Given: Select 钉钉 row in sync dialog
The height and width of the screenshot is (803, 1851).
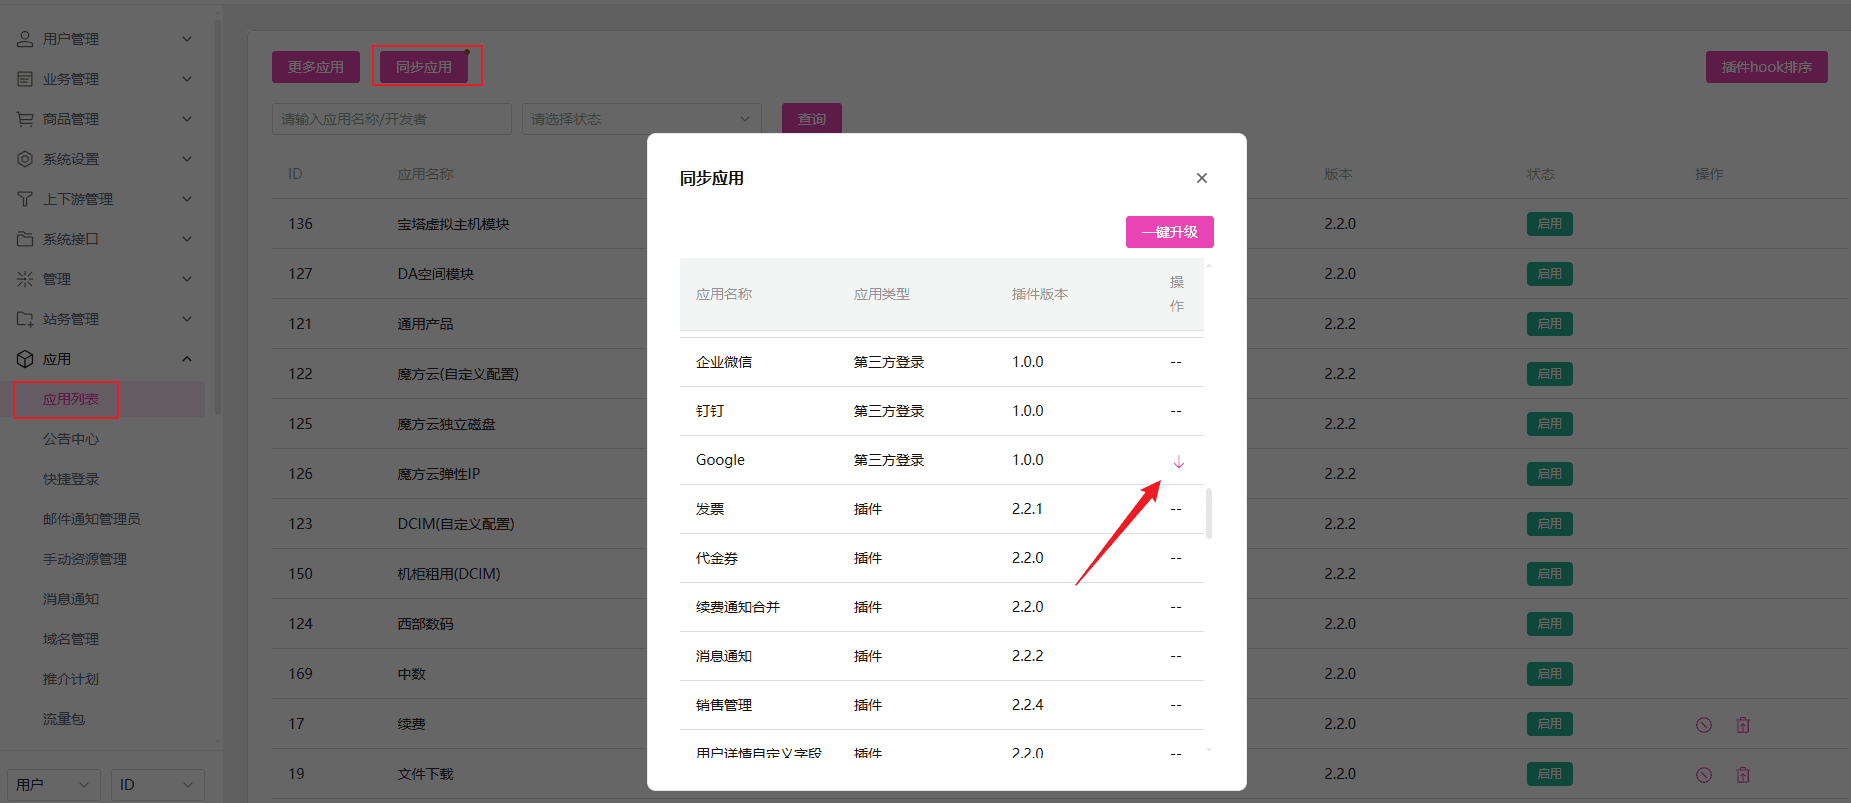Looking at the screenshot, I should point(942,411).
